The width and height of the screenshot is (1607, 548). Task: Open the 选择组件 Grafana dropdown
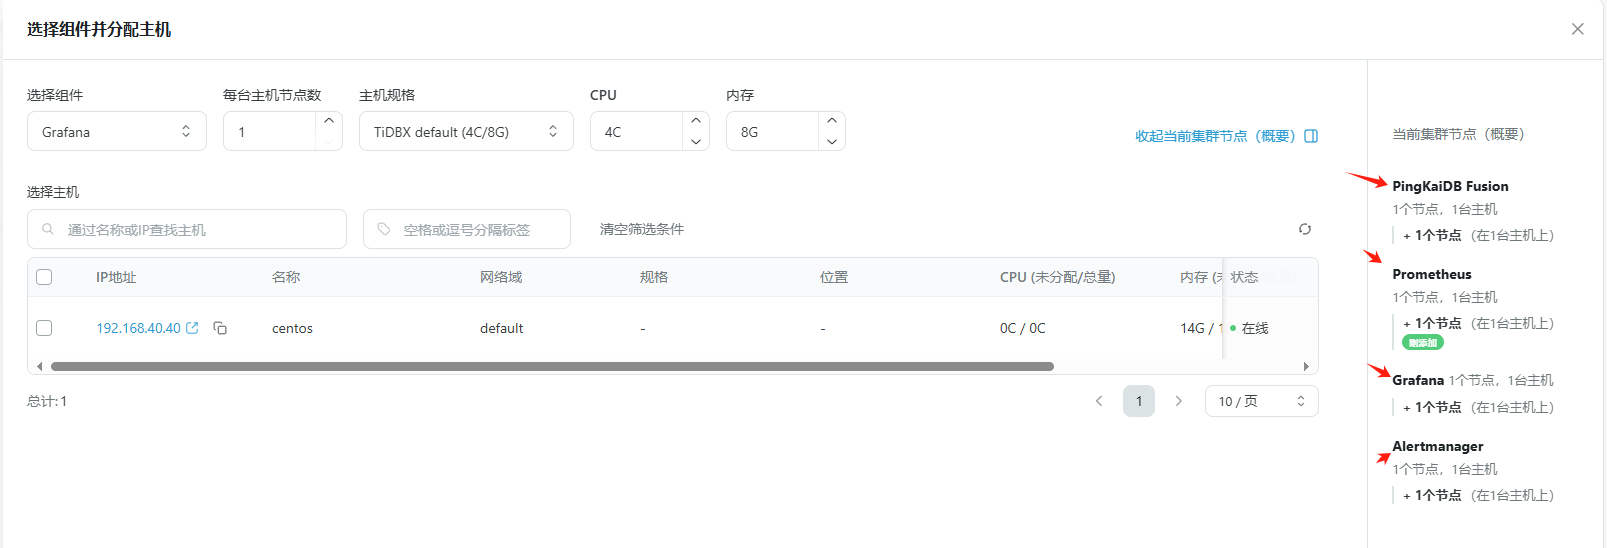coord(117,131)
